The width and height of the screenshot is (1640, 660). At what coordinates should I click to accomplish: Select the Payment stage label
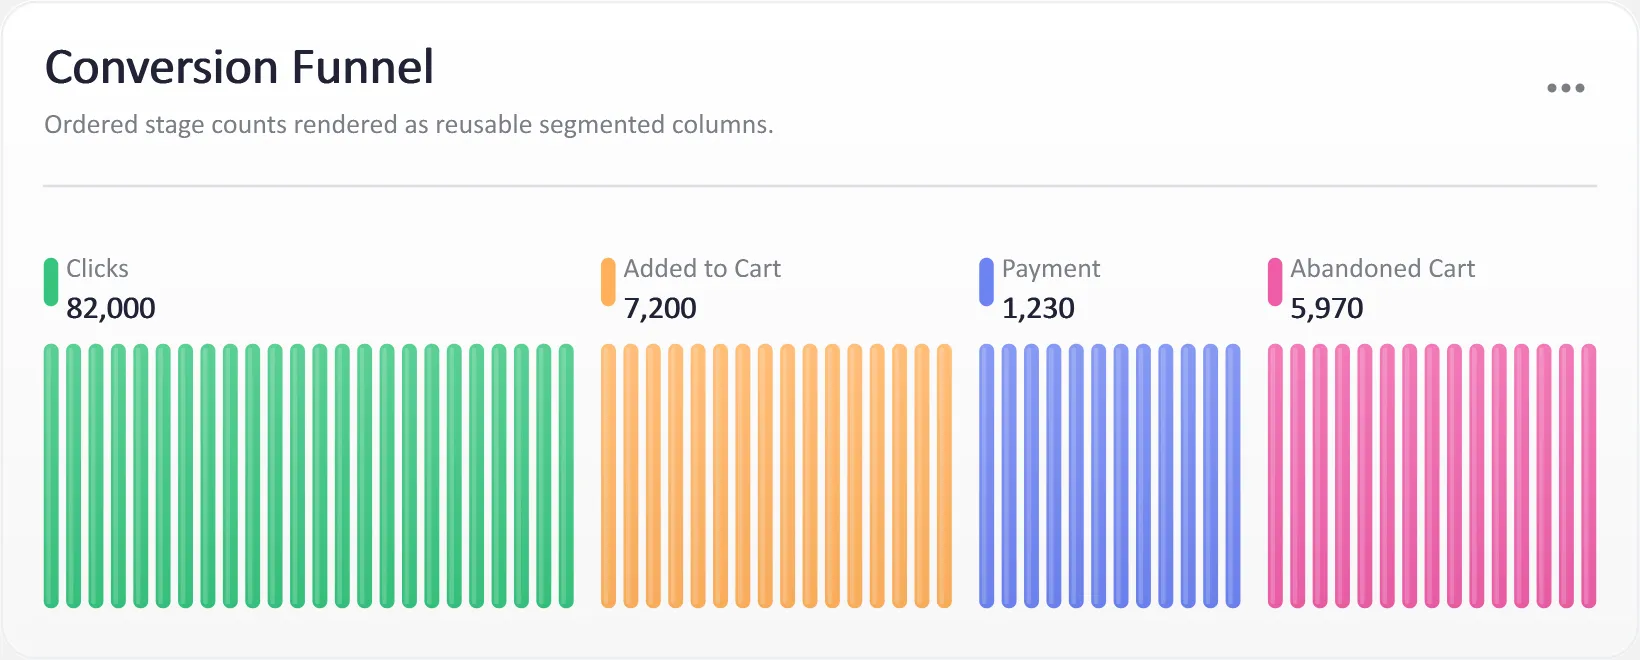coord(1051,269)
